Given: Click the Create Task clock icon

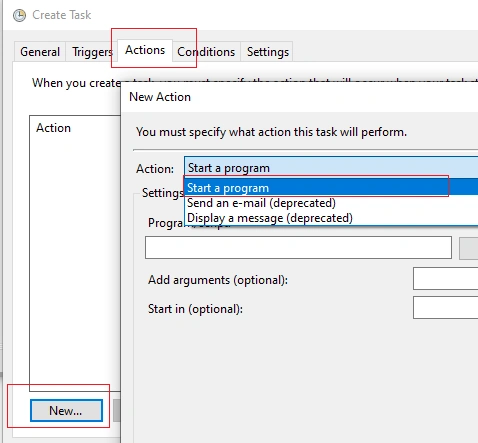Looking at the screenshot, I should [x=19, y=15].
